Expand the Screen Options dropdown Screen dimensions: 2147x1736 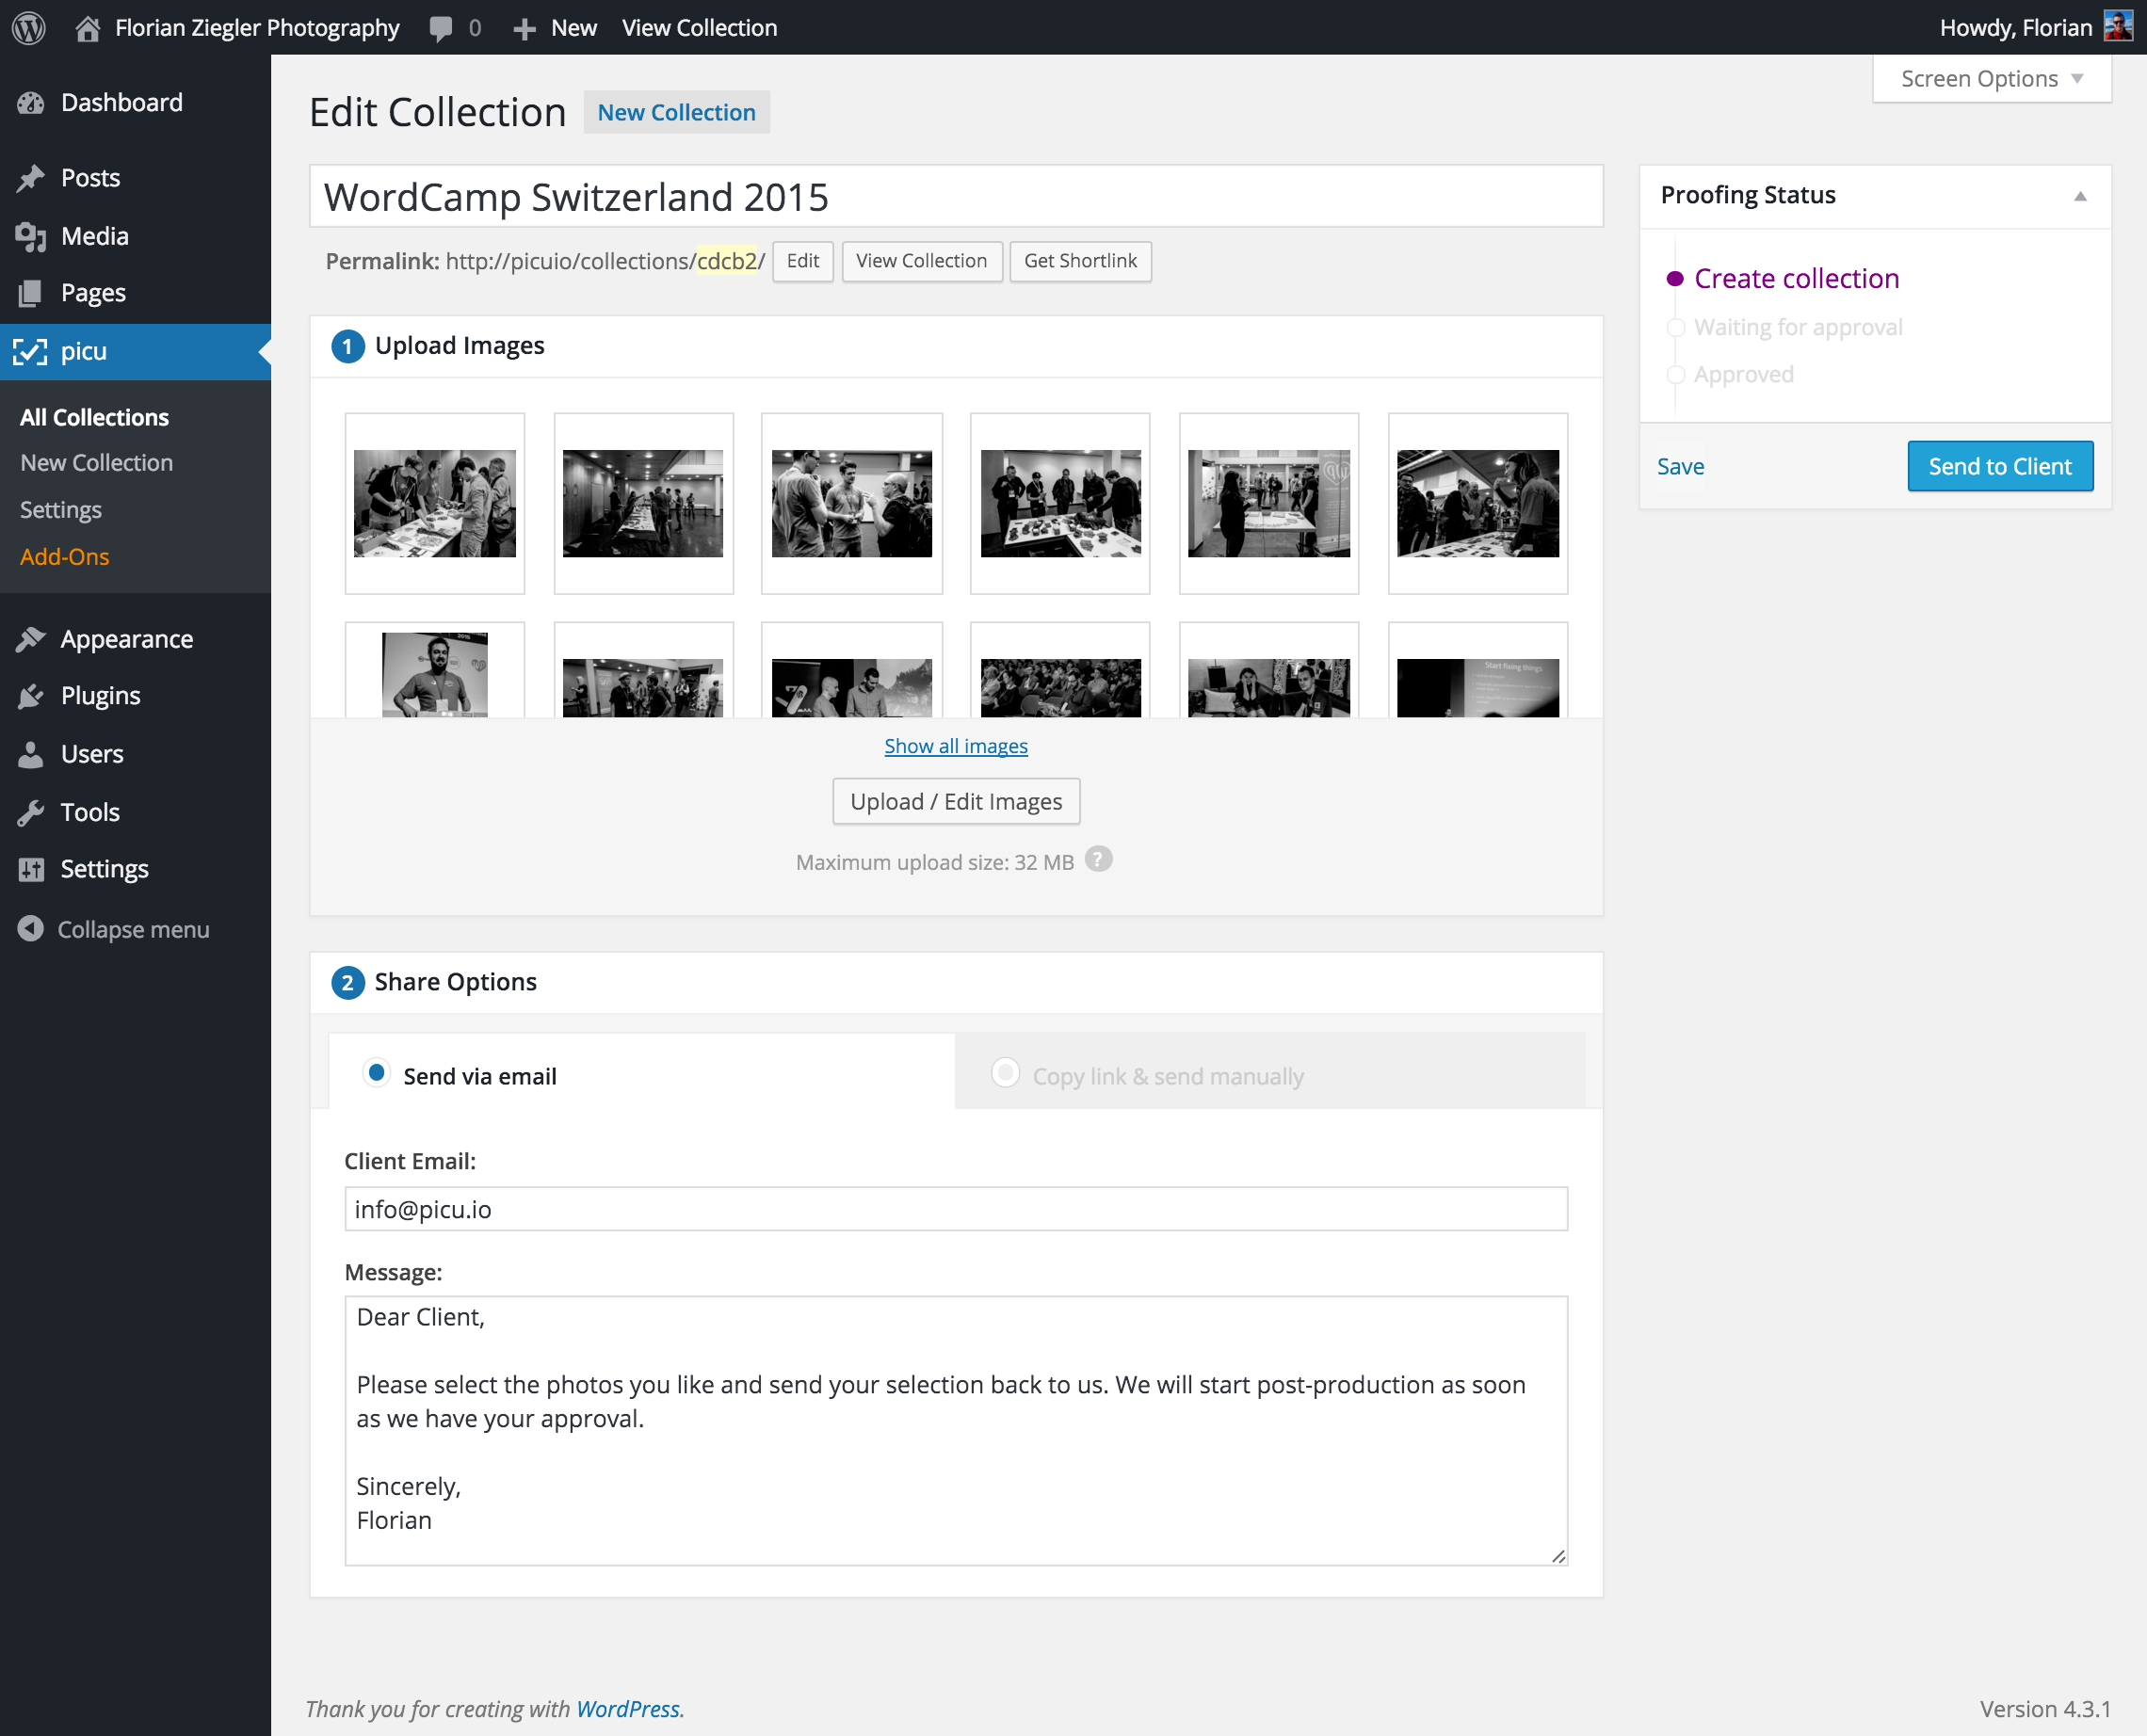(x=1991, y=78)
